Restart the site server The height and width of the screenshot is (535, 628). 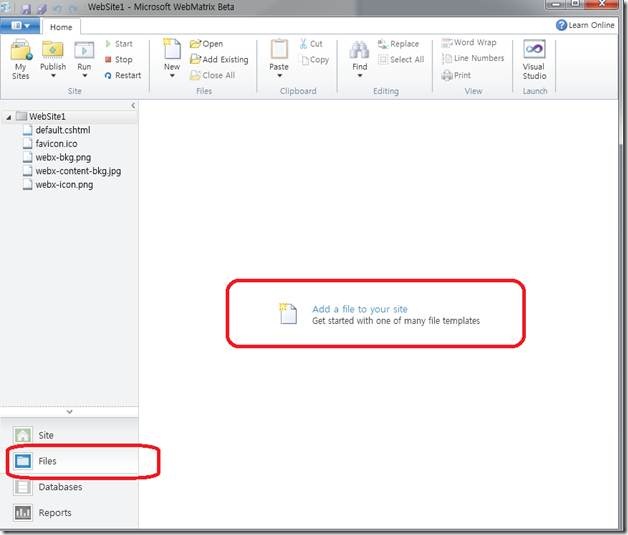pyautogui.click(x=123, y=75)
